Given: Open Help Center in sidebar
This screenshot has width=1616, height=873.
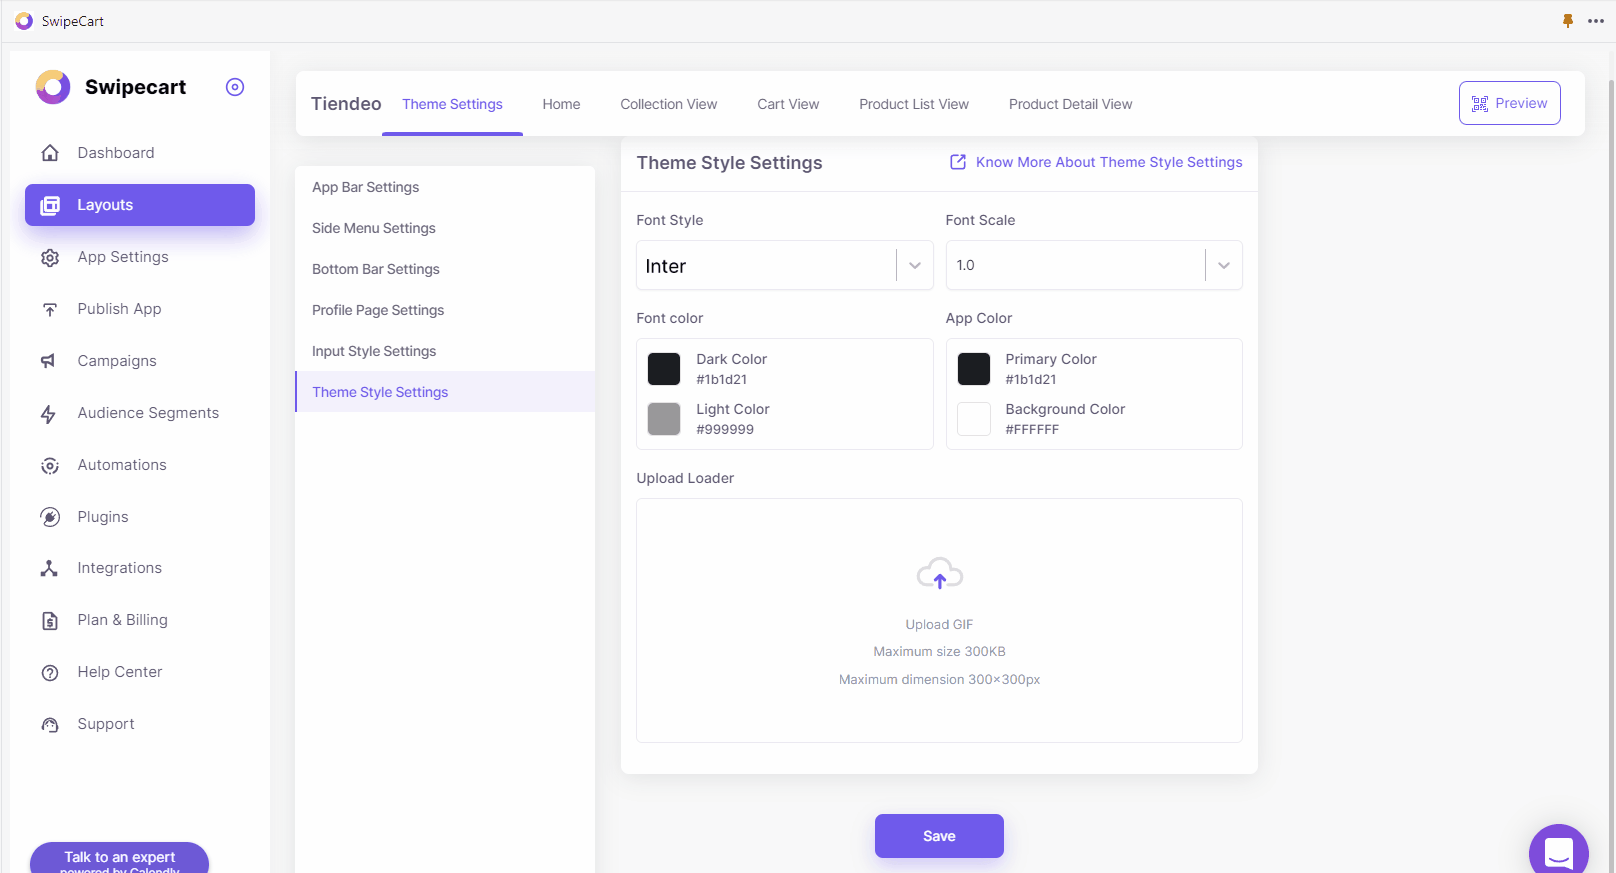Looking at the screenshot, I should (140, 672).
